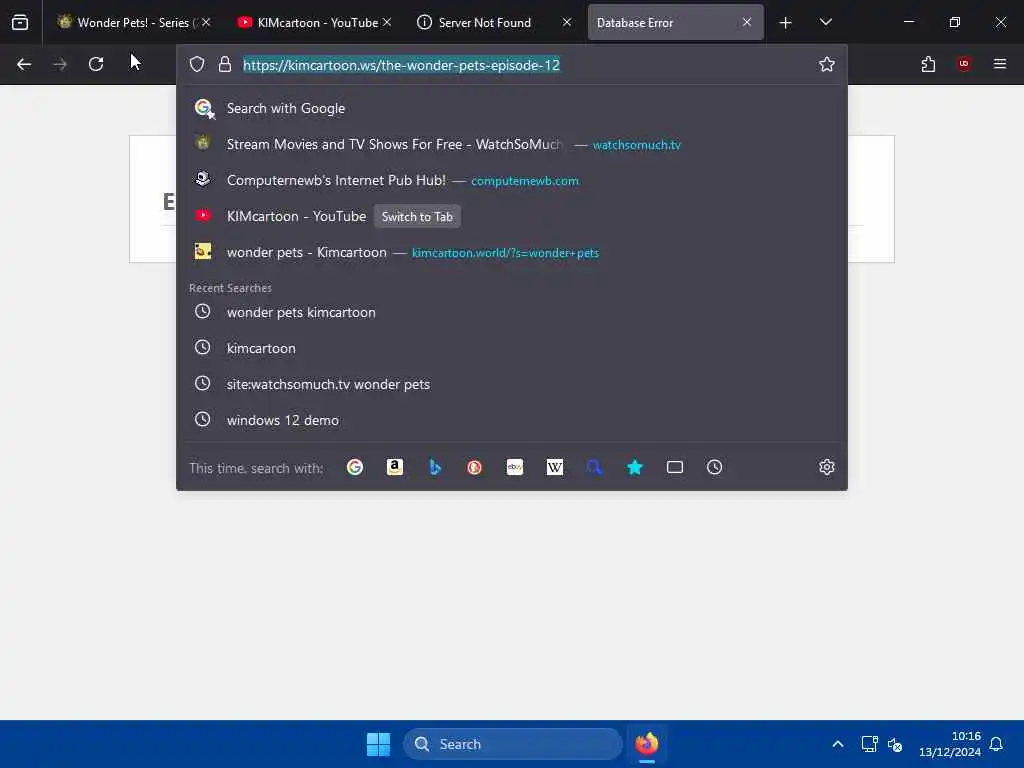Screen dimensions: 1024x768
Task: Select recent search kimcartoon
Action: click(512, 348)
